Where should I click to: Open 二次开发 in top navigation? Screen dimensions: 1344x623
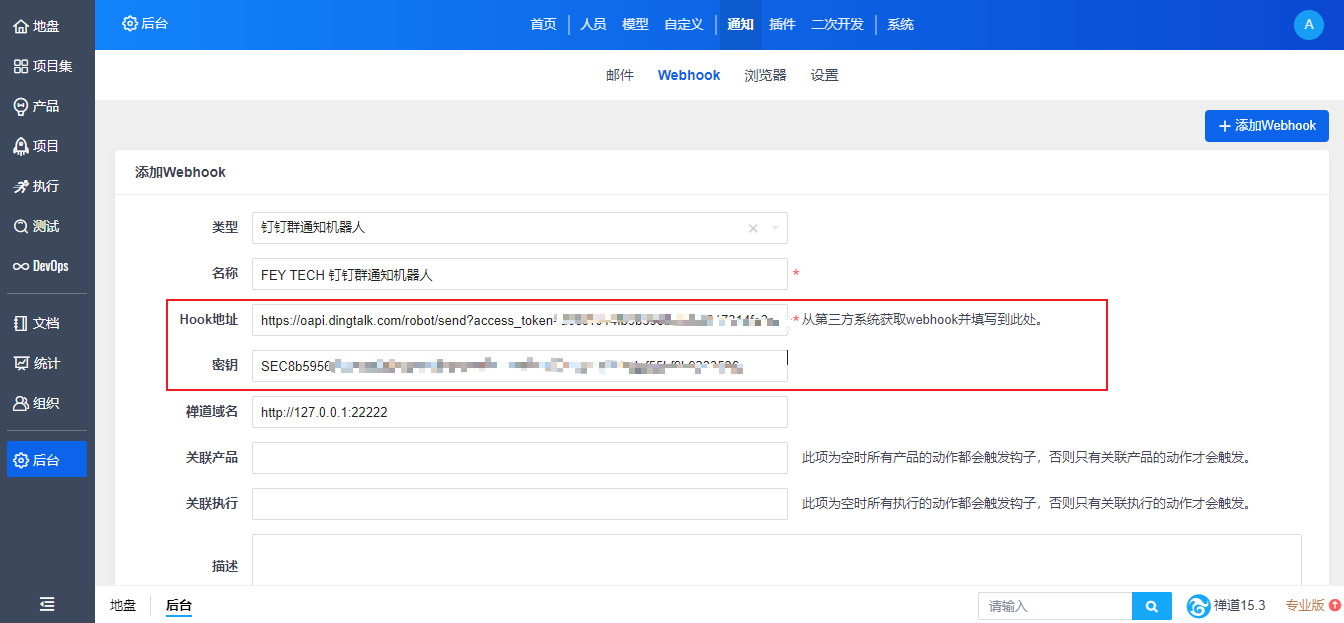(837, 24)
